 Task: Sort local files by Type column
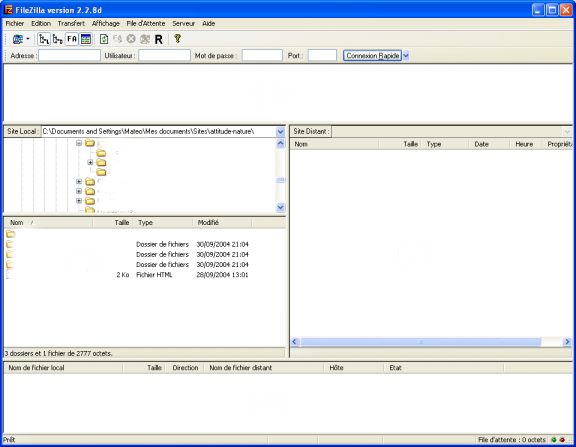tap(162, 223)
